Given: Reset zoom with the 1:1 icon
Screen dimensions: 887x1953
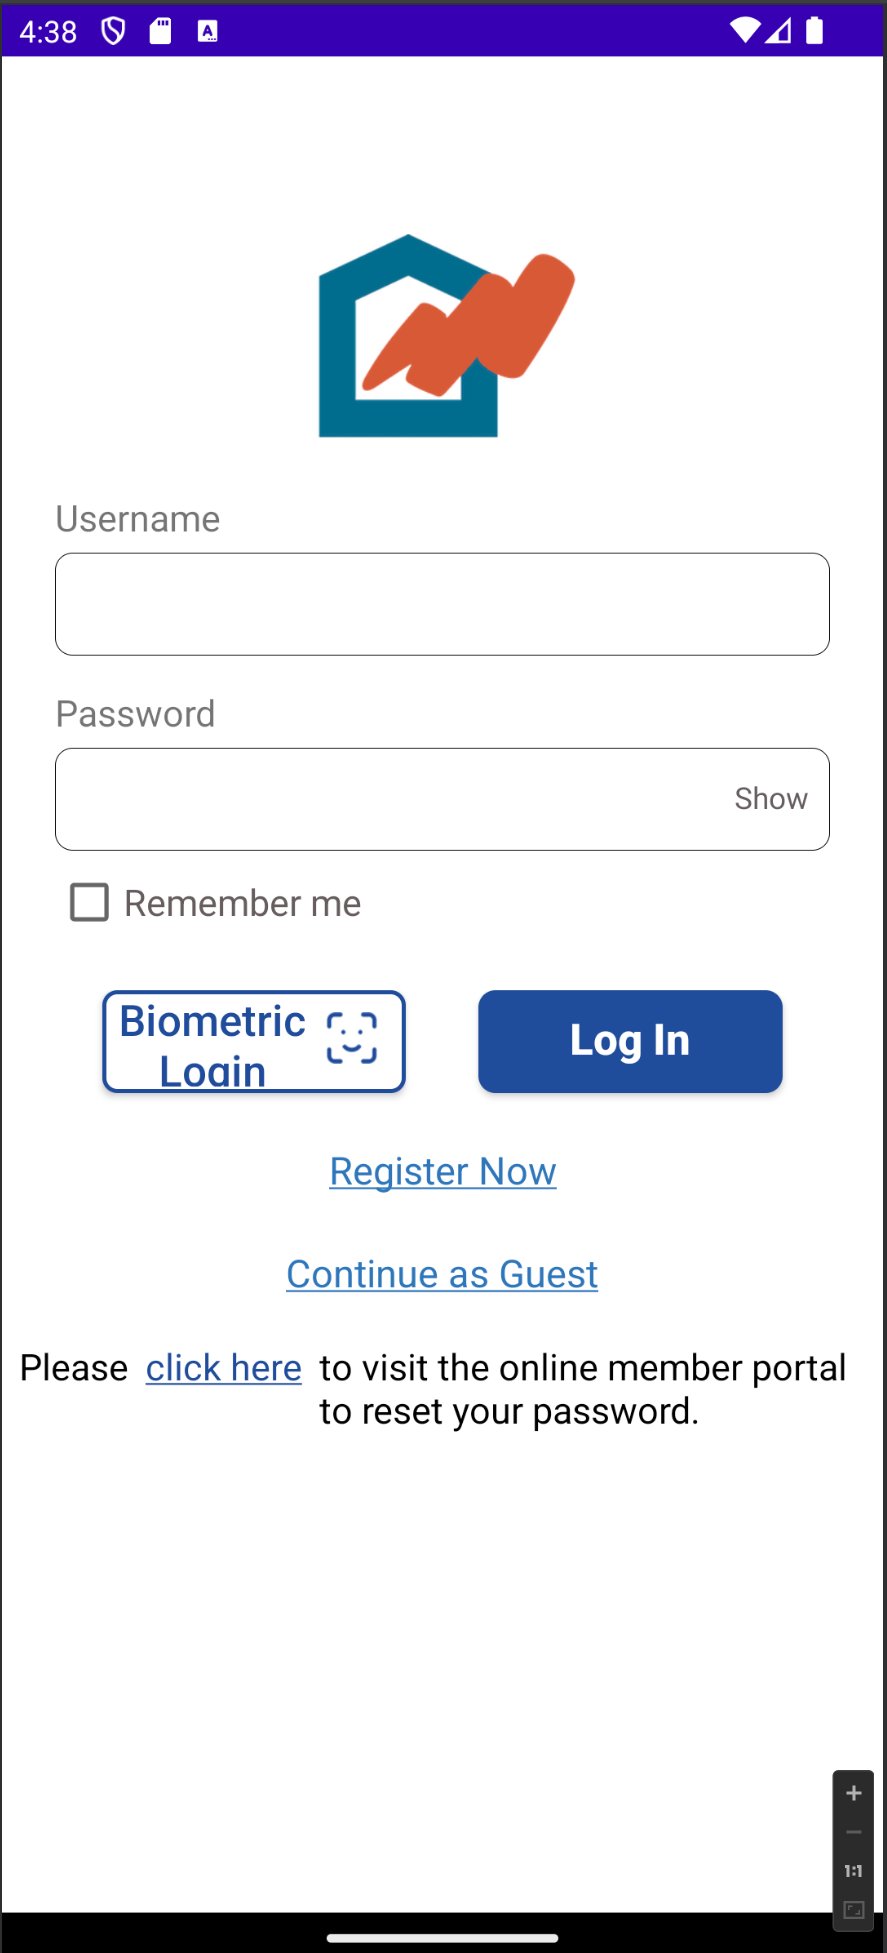Looking at the screenshot, I should click(x=854, y=1871).
